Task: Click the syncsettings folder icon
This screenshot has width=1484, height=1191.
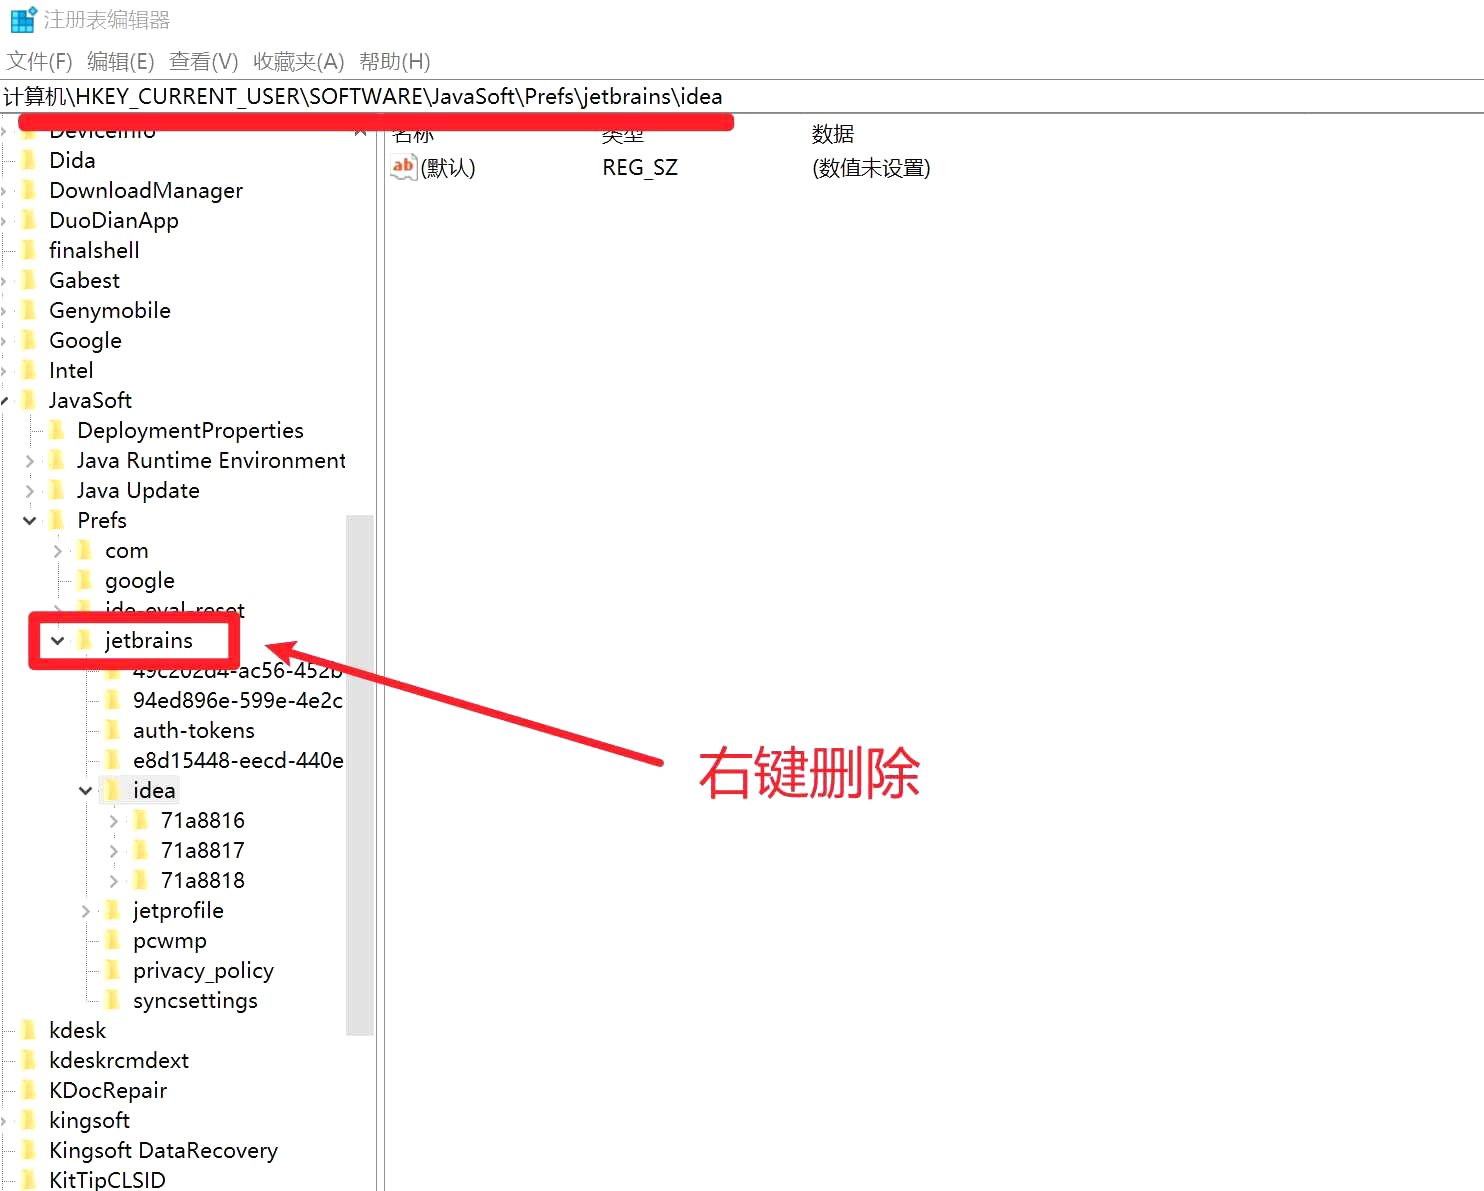Action: click(114, 1000)
